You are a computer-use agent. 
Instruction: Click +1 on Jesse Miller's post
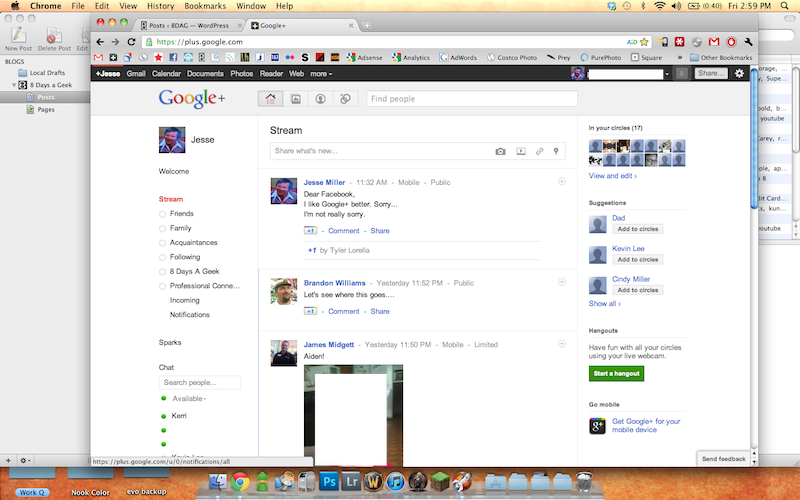pos(310,231)
